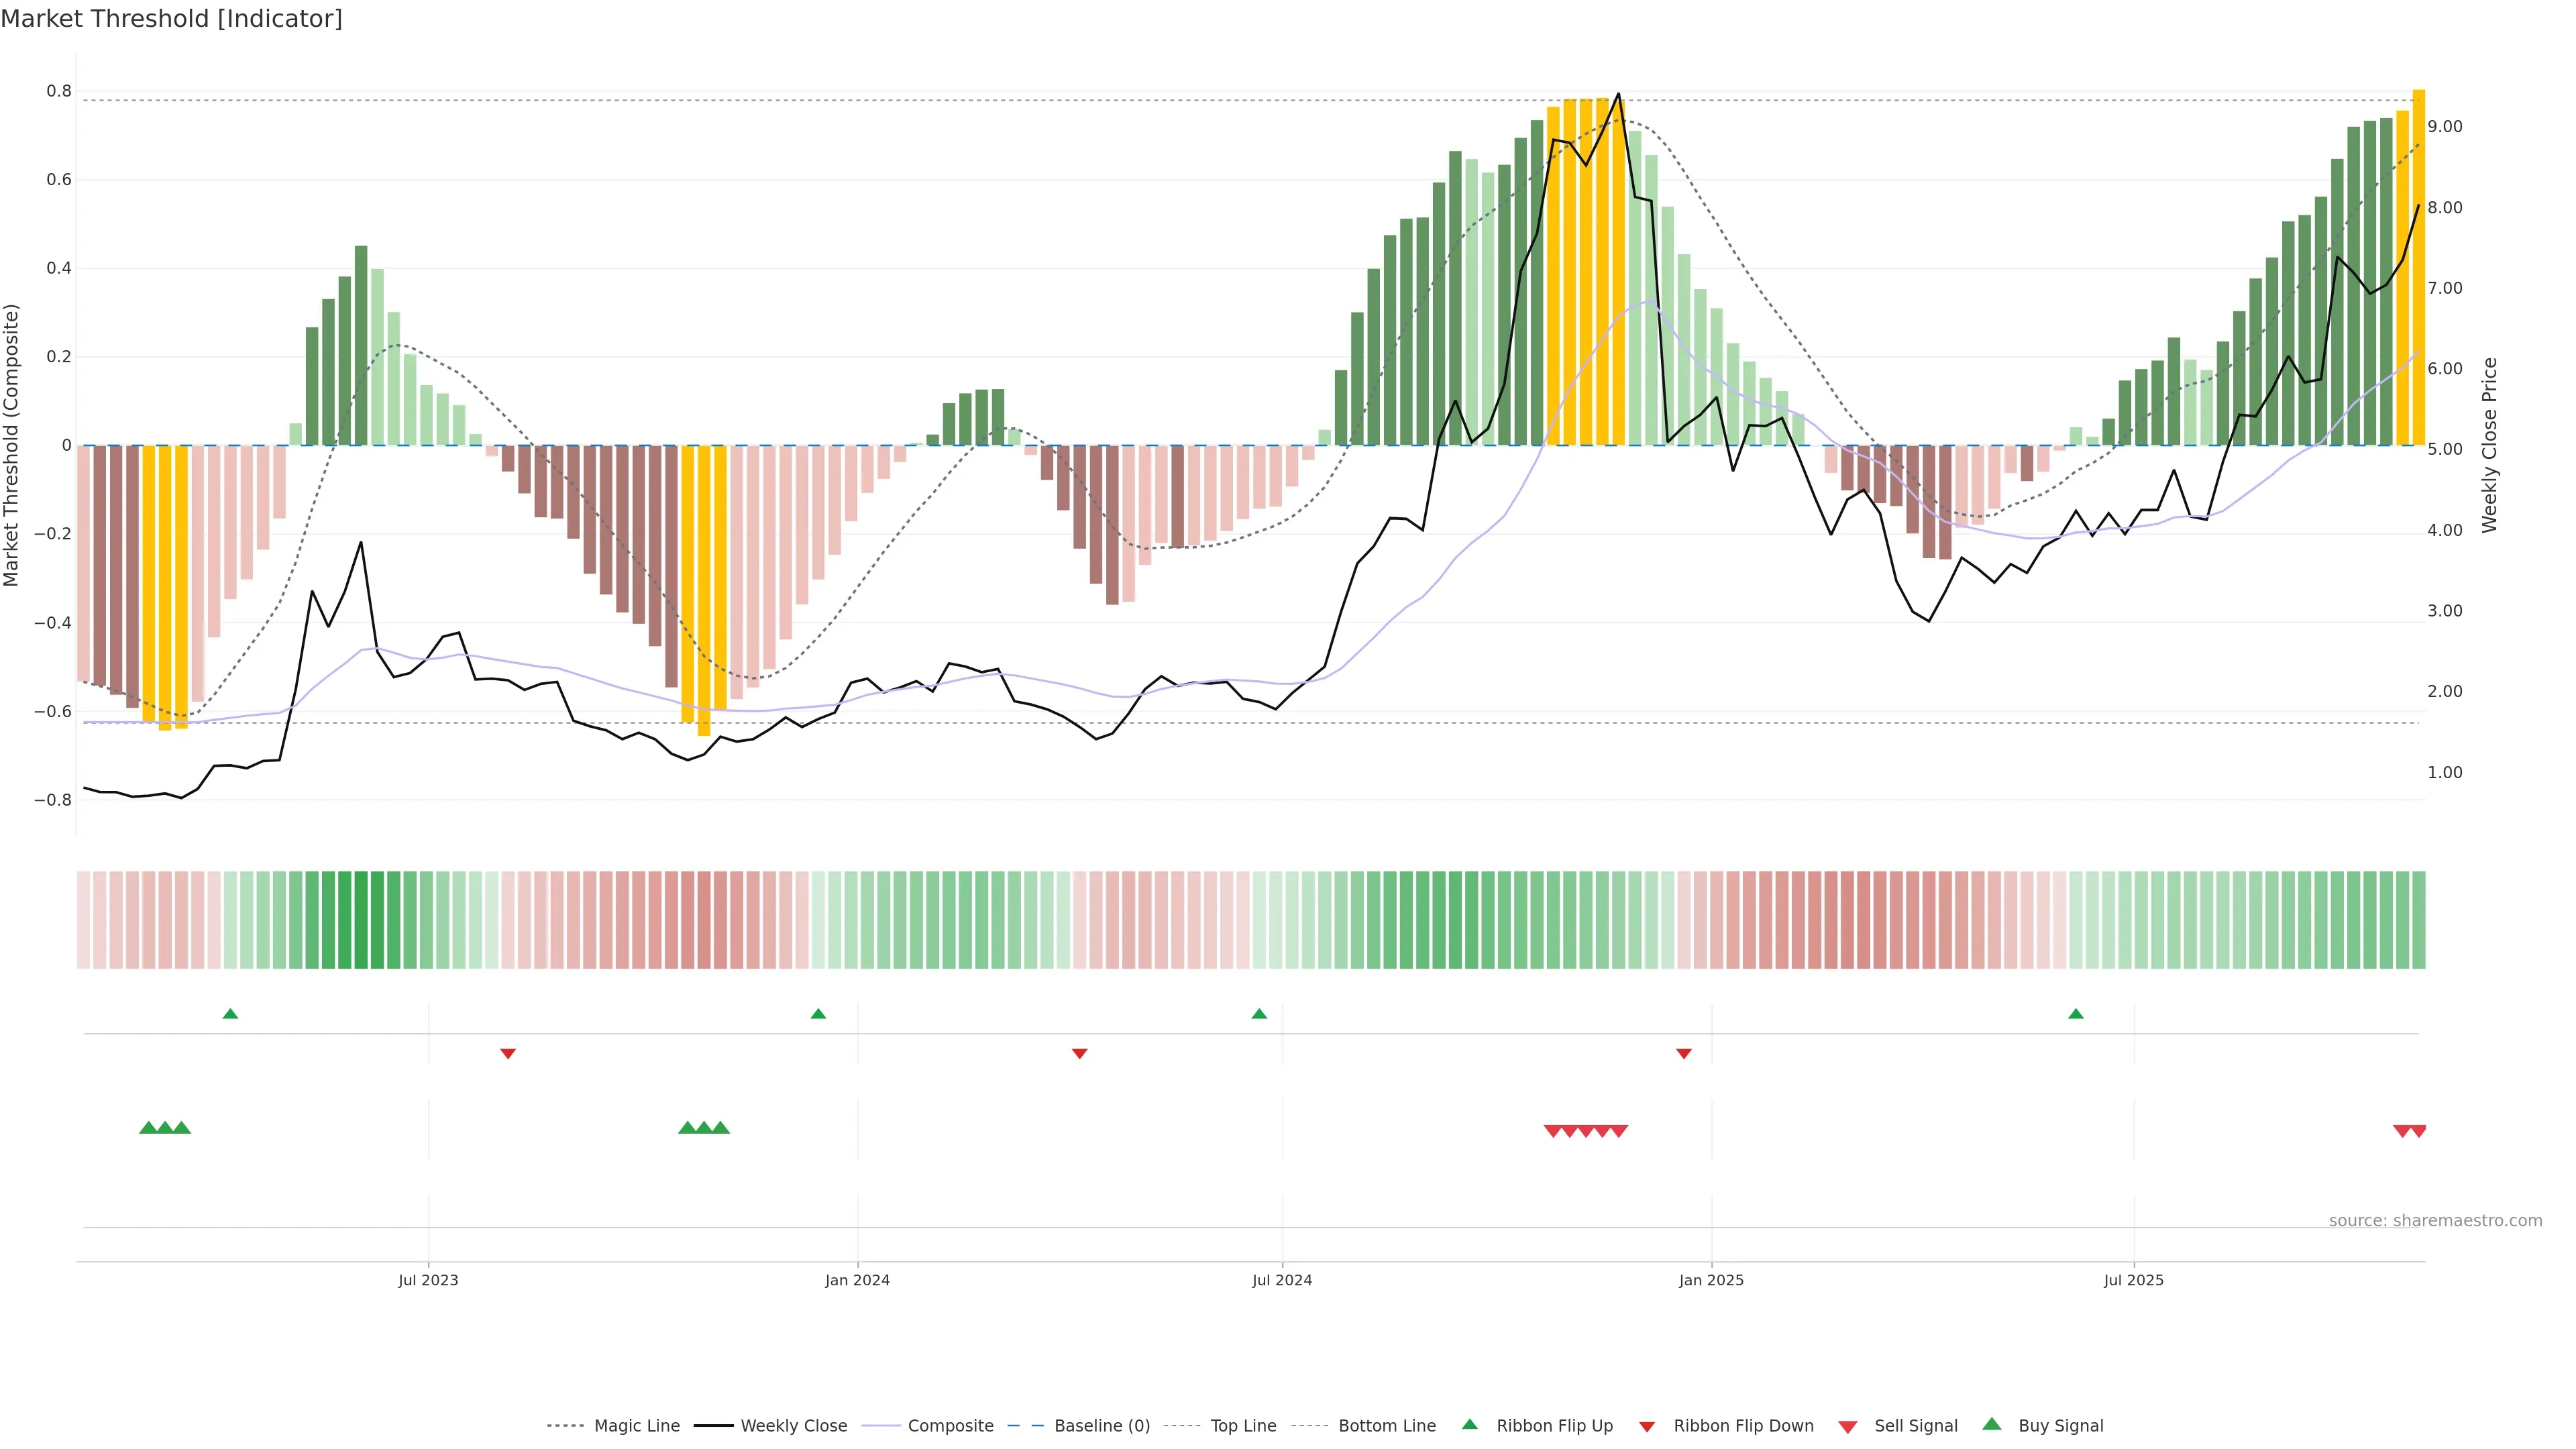The image size is (2576, 1449).
Task: Click the source: sharemaestro.com text
Action: pos(2435,1220)
